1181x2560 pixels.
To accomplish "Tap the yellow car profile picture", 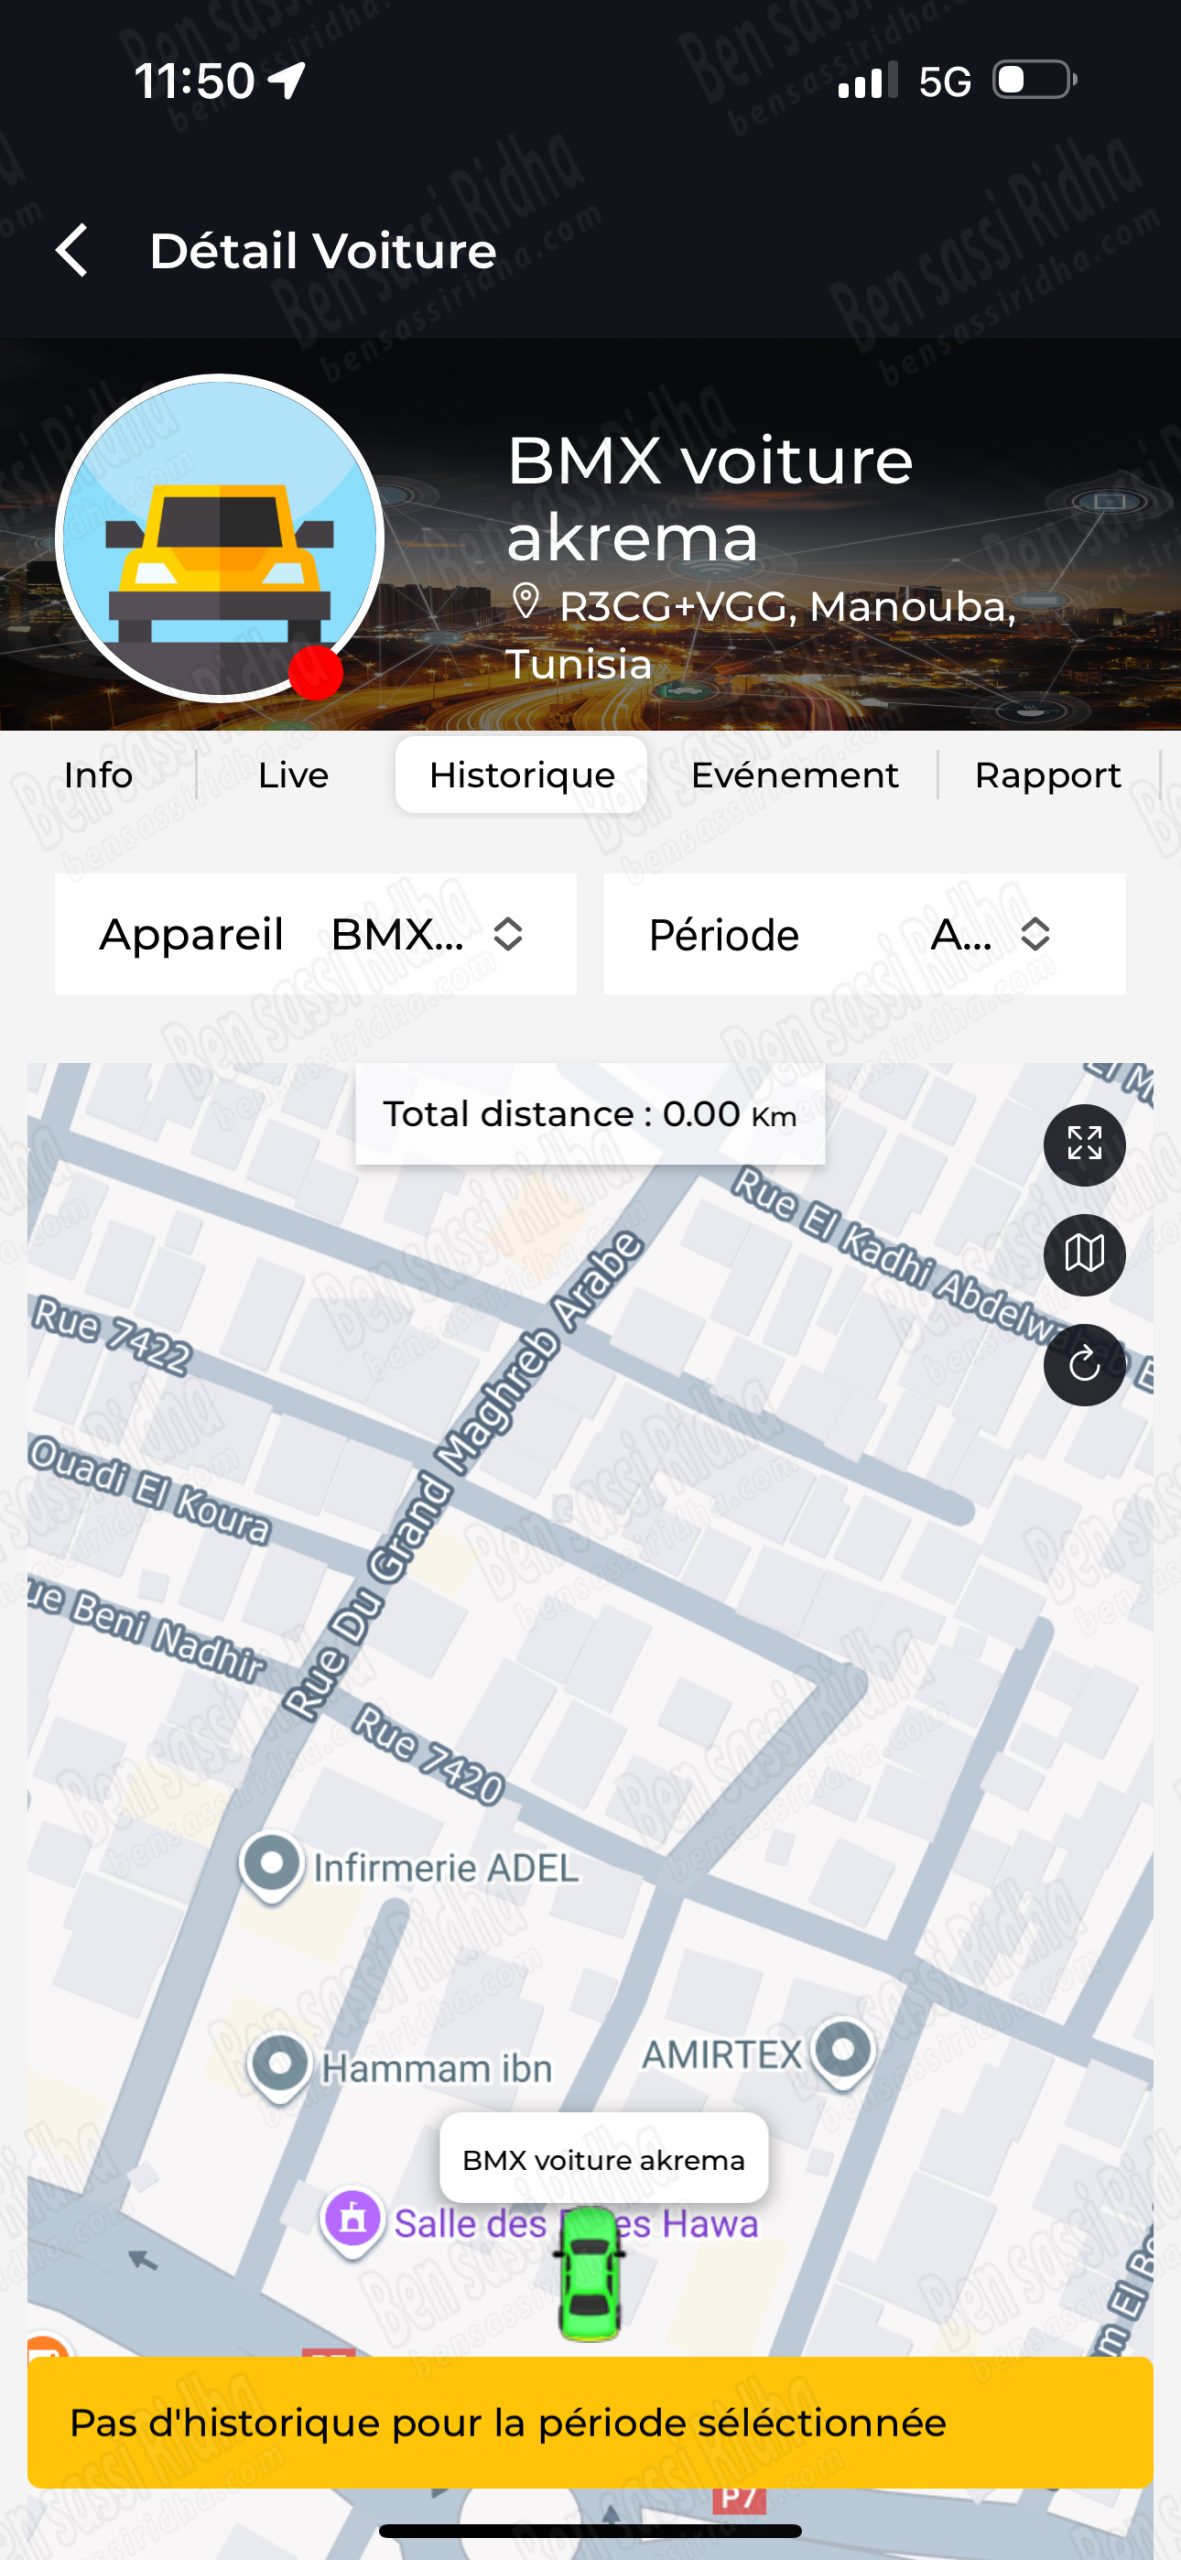I will [x=220, y=538].
